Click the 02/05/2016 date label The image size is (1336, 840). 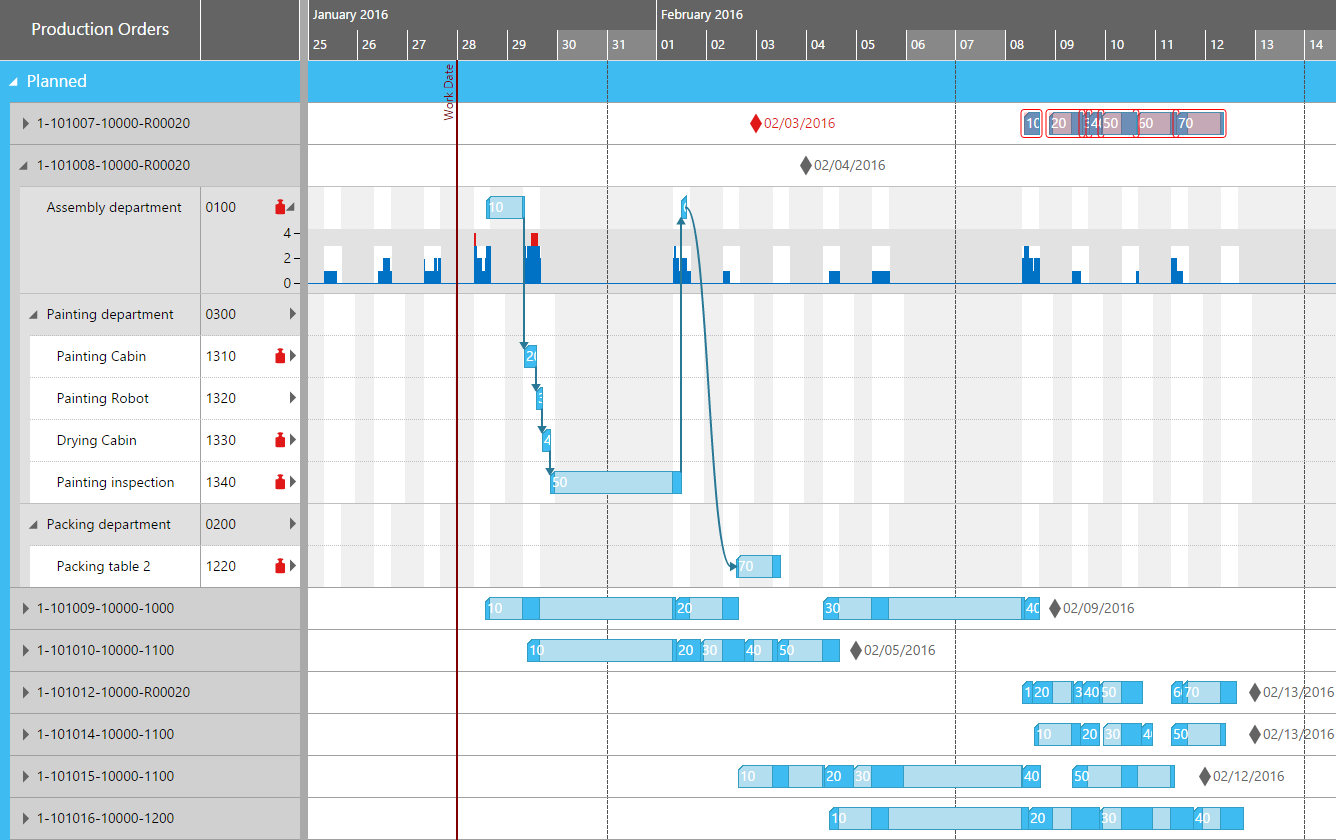tap(897, 649)
